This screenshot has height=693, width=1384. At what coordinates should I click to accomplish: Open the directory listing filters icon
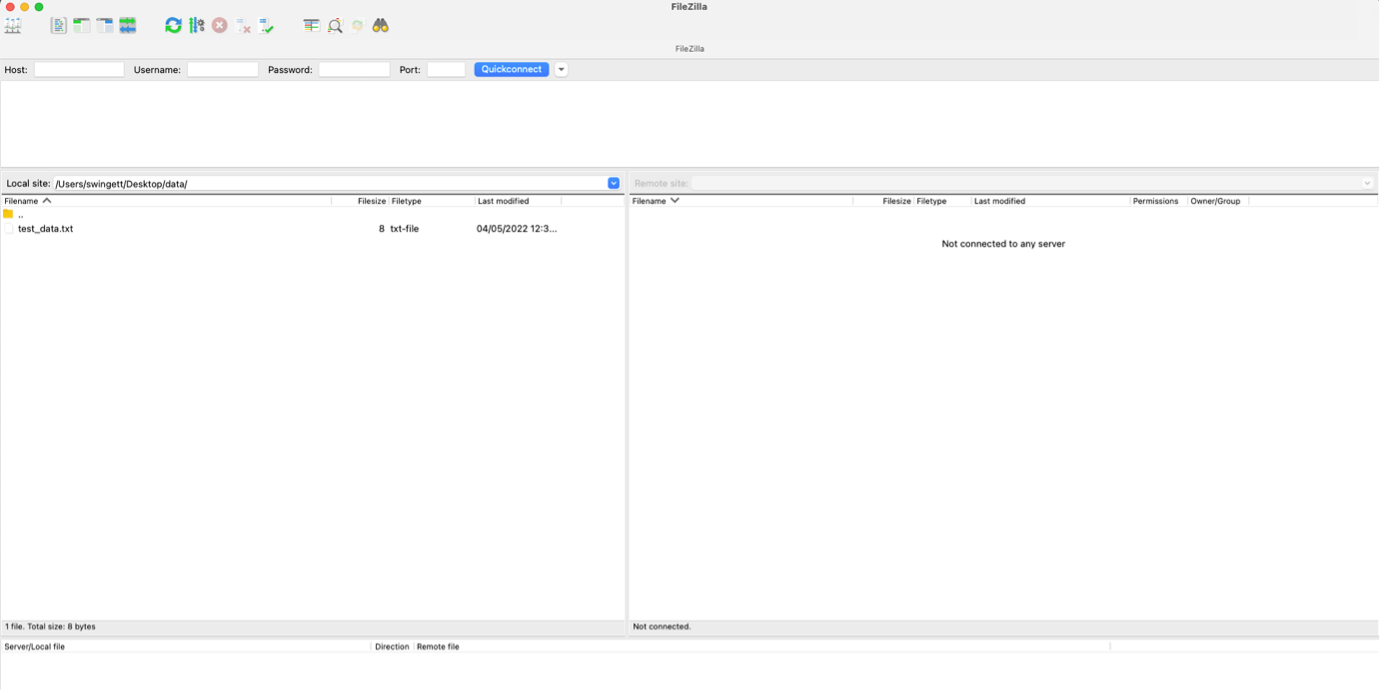(x=312, y=26)
